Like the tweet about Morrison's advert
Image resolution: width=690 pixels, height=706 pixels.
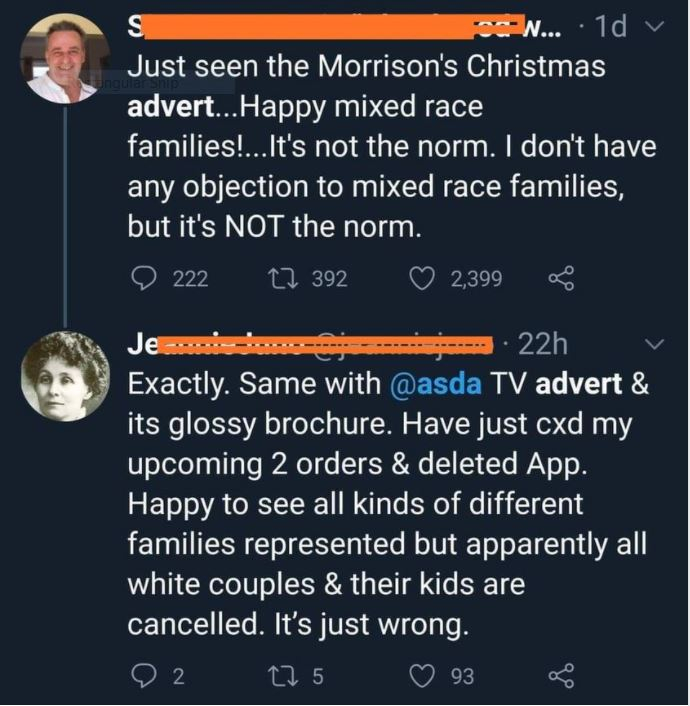click(x=424, y=279)
